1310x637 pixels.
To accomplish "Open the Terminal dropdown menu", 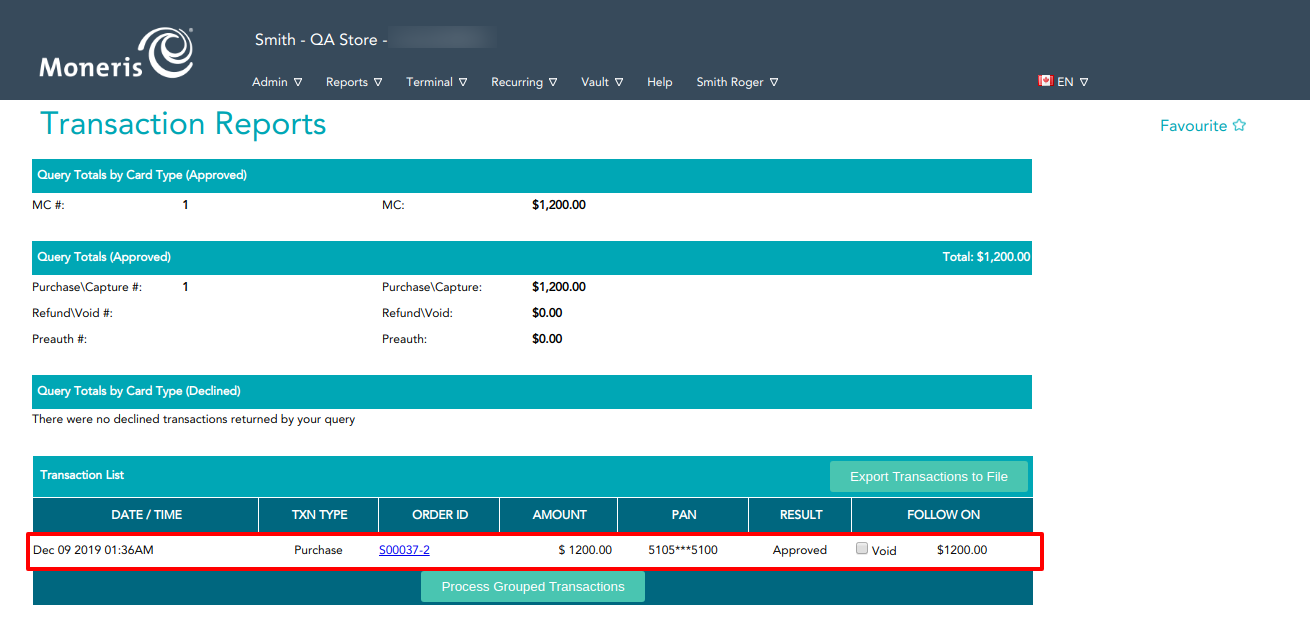I will [x=436, y=82].
